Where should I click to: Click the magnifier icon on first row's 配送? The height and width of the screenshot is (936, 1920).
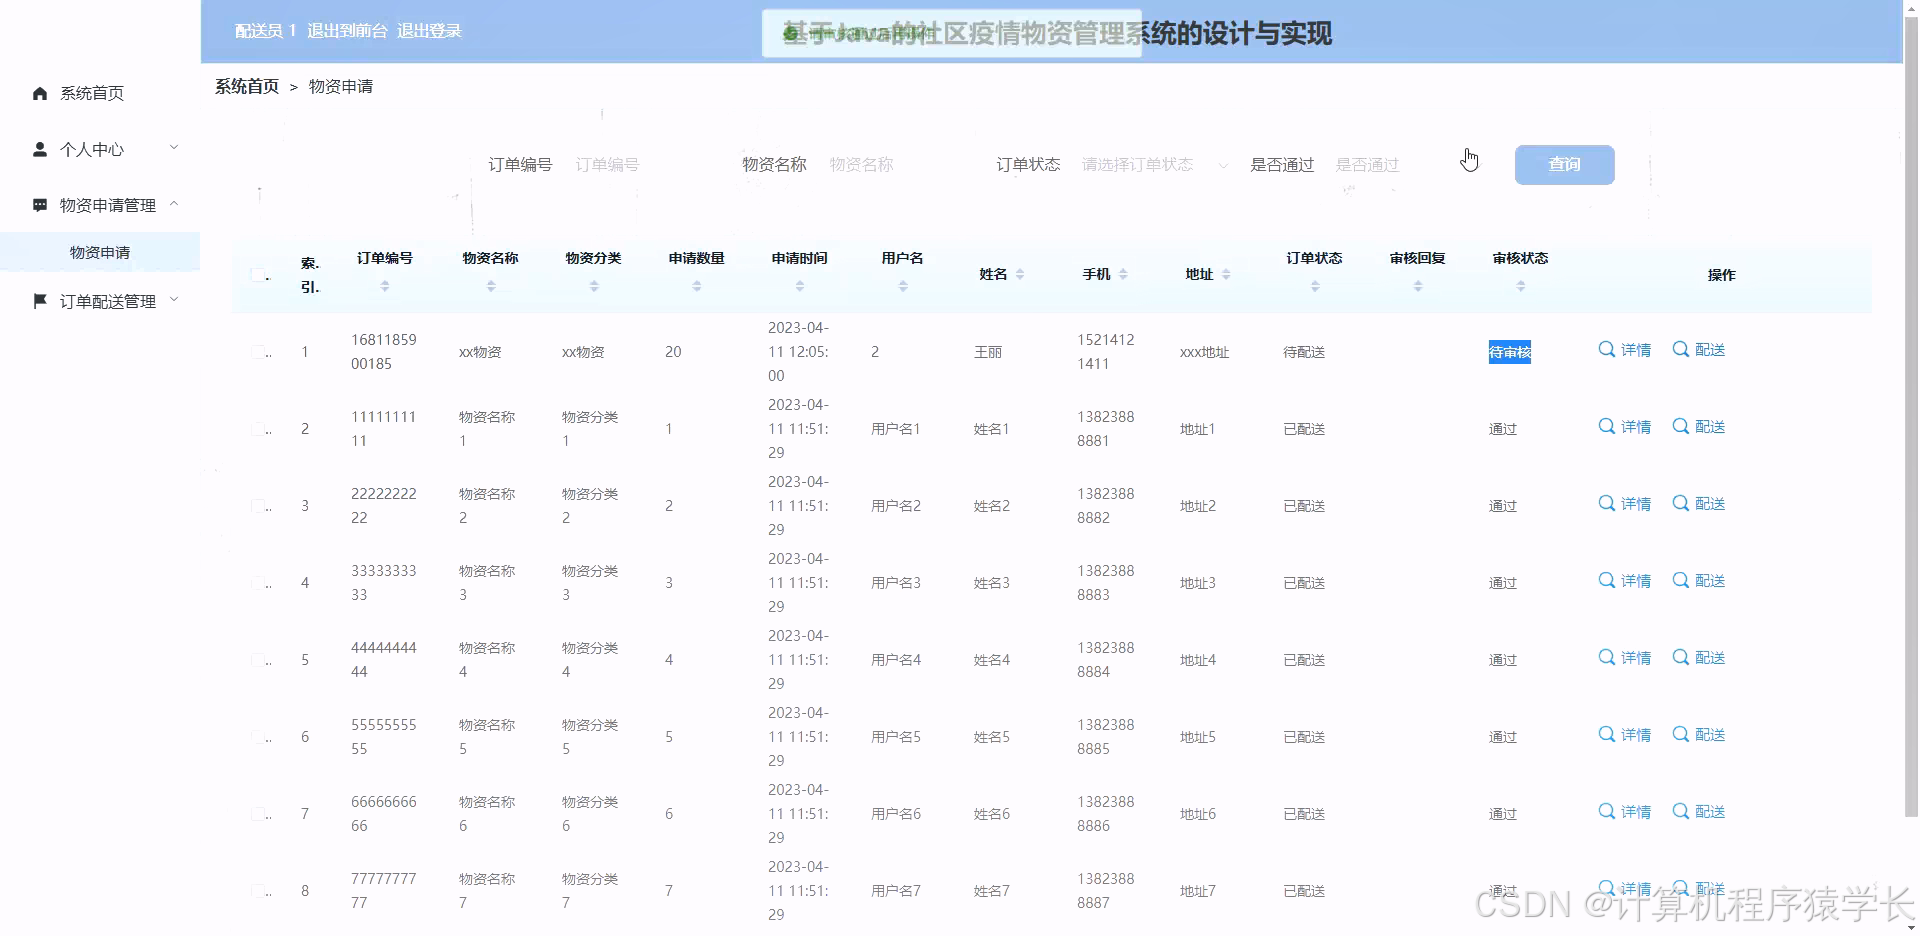[x=1680, y=350]
